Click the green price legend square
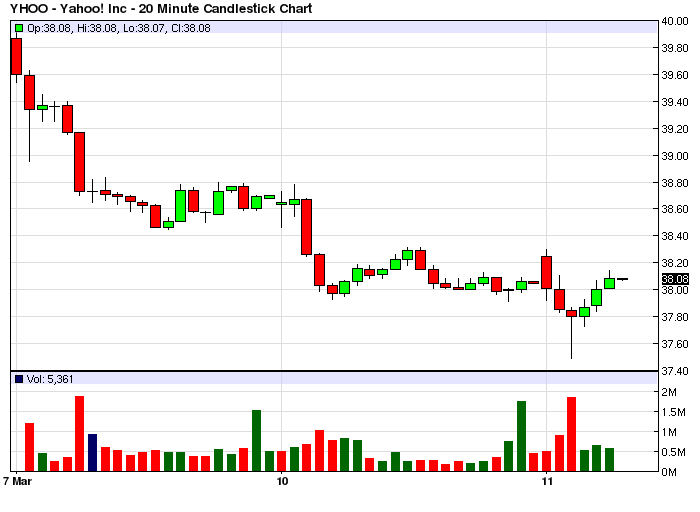Screen dimensions: 700x512 pos(19,28)
